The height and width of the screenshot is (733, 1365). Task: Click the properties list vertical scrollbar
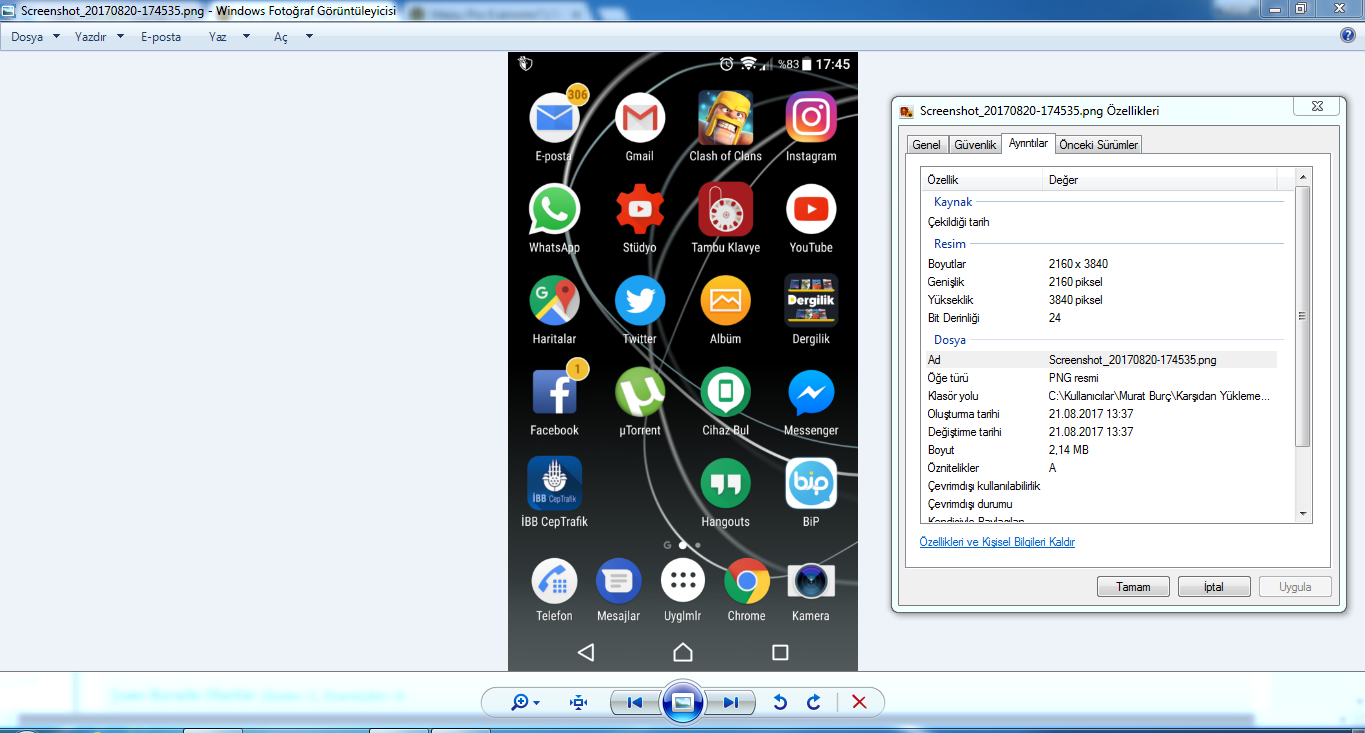tap(1302, 316)
